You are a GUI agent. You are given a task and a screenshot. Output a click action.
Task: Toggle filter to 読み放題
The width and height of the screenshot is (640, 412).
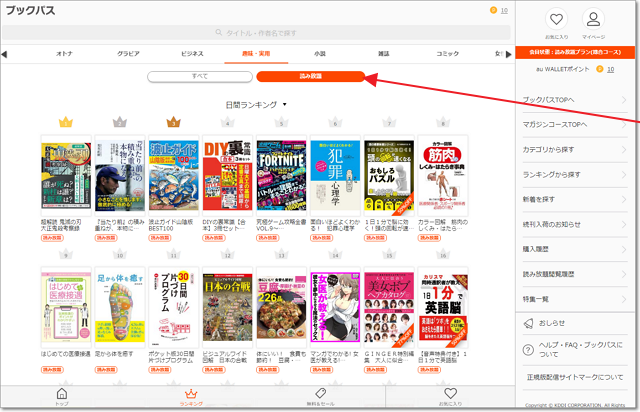(309, 76)
